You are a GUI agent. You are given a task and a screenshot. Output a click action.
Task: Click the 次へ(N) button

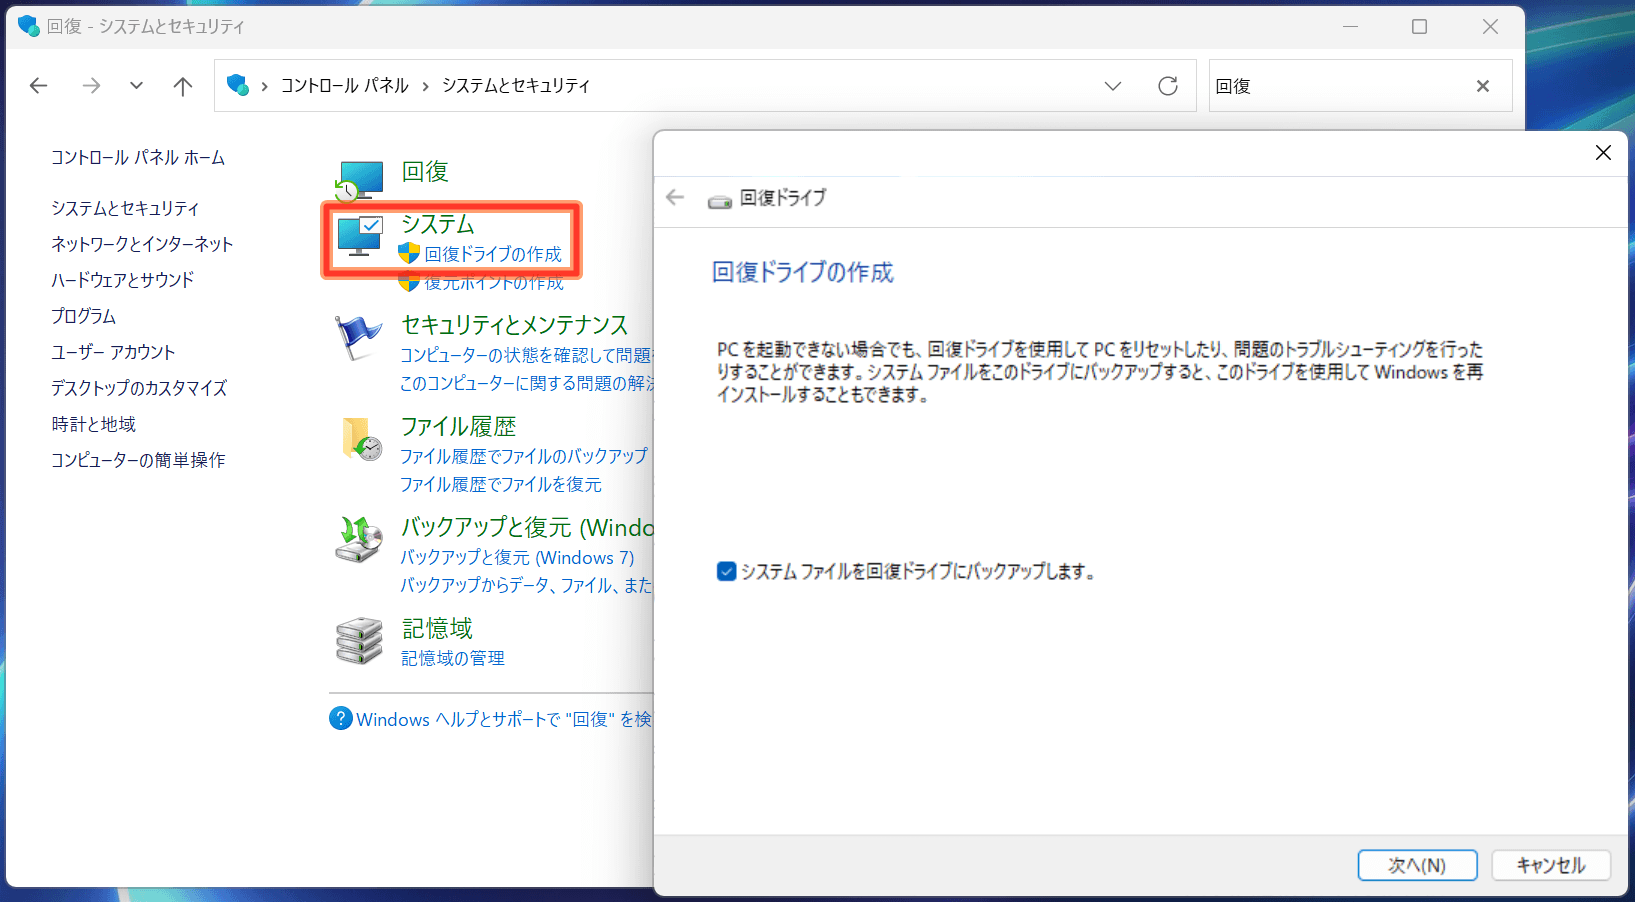pos(1417,865)
